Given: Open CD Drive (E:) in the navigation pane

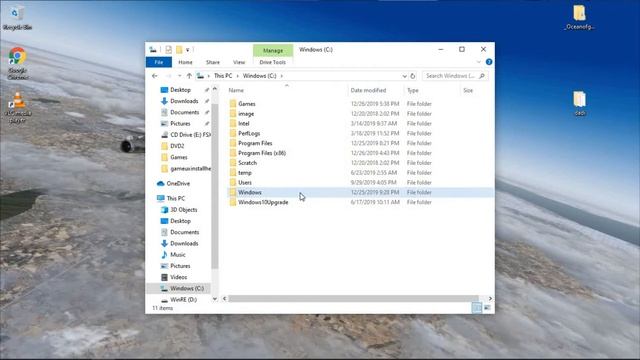Looking at the screenshot, I should pyautogui.click(x=190, y=134).
